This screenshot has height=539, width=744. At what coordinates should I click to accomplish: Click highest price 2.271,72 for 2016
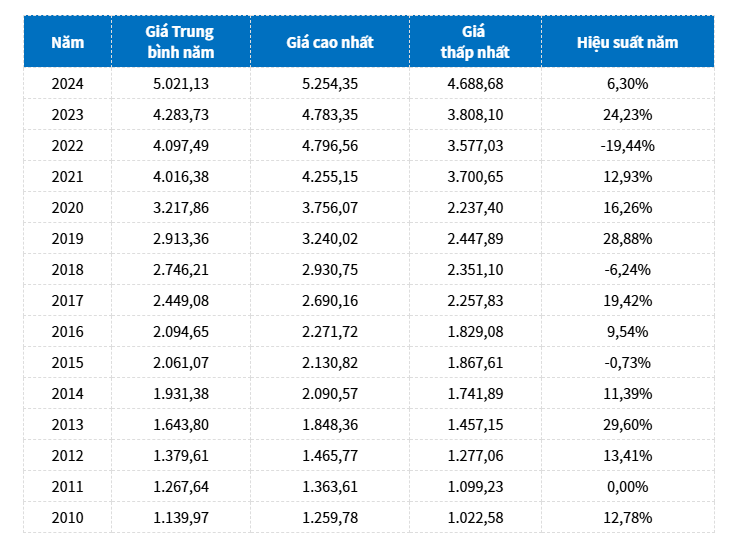click(329, 332)
